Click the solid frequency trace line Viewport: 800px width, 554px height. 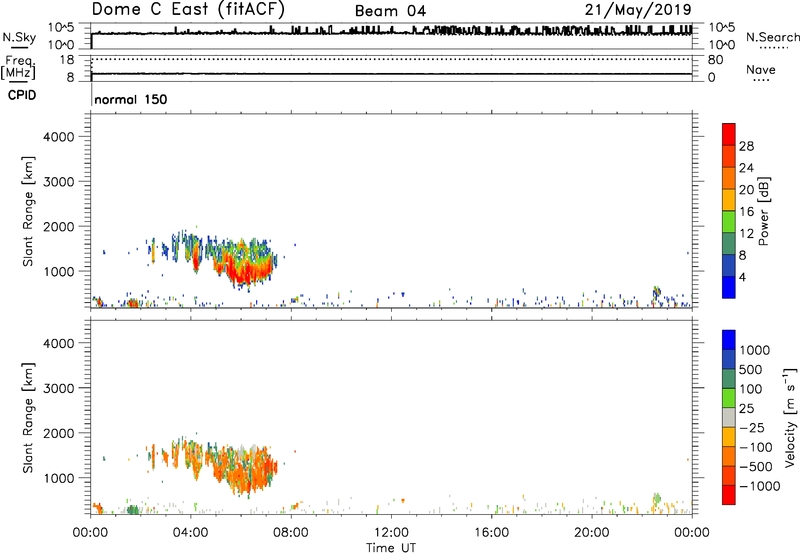tap(391, 74)
